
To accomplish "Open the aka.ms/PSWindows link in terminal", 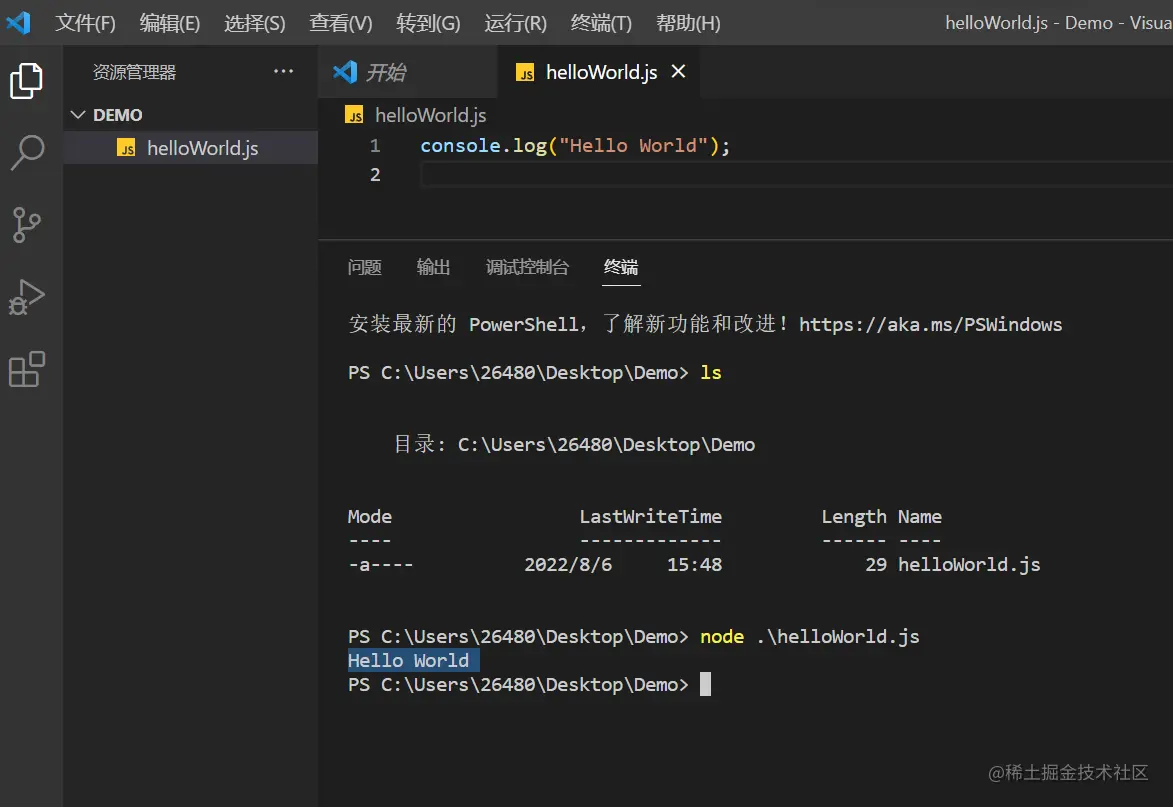I will pos(930,324).
